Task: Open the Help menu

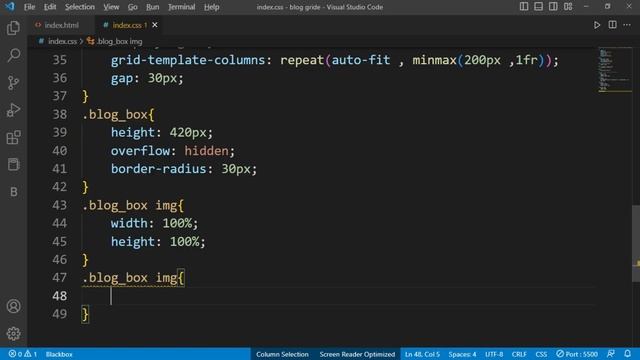Action: pyautogui.click(x=211, y=7)
